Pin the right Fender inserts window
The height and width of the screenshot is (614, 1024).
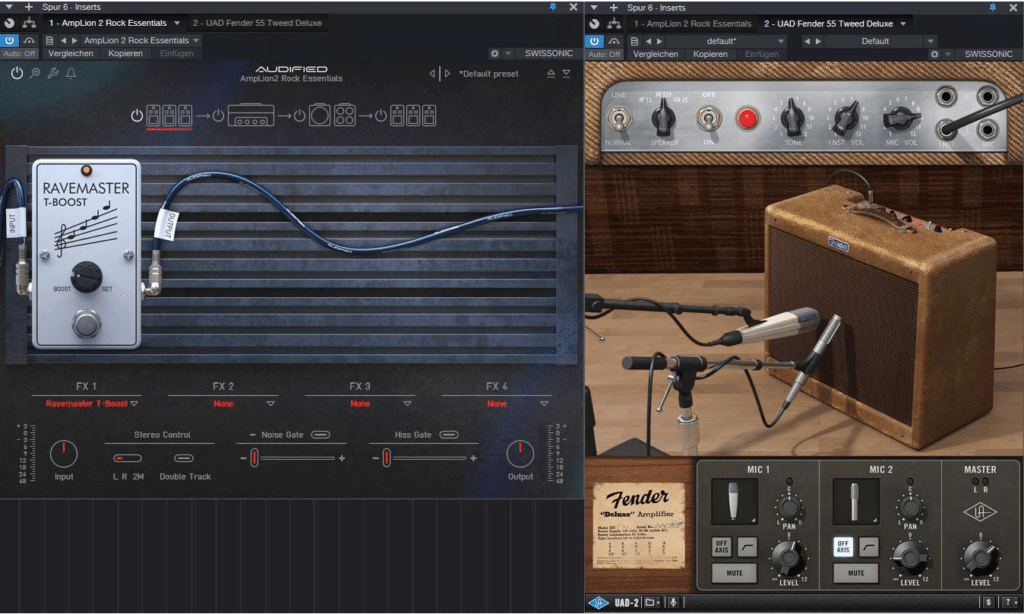(x=993, y=7)
